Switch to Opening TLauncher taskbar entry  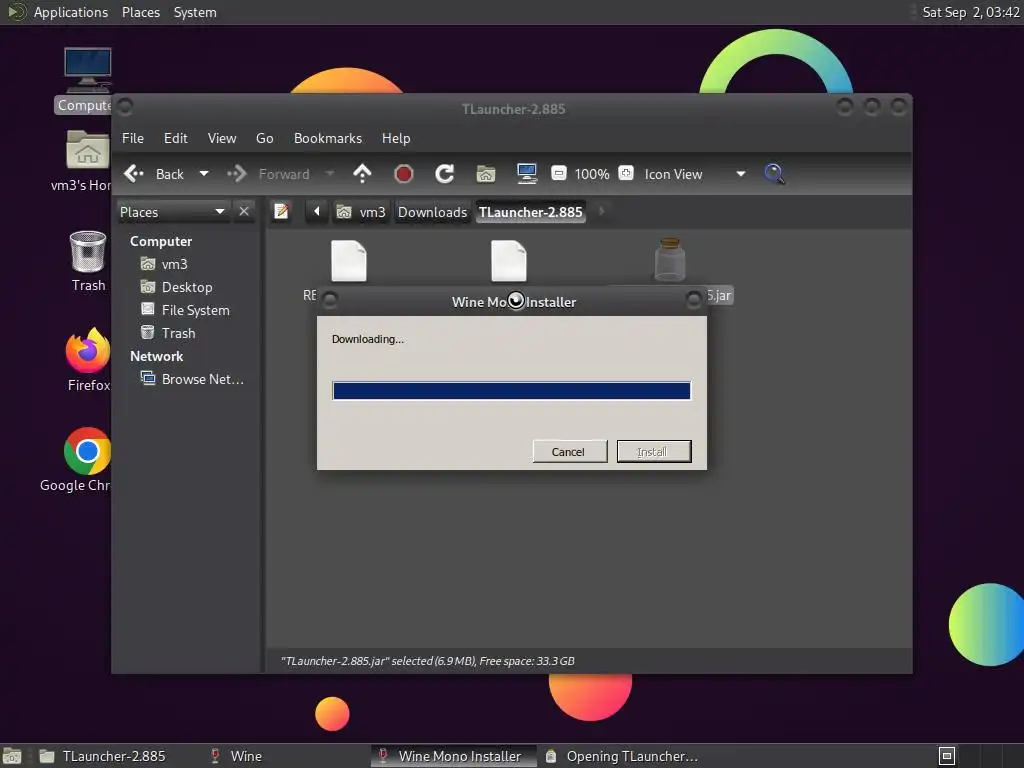tap(622, 756)
